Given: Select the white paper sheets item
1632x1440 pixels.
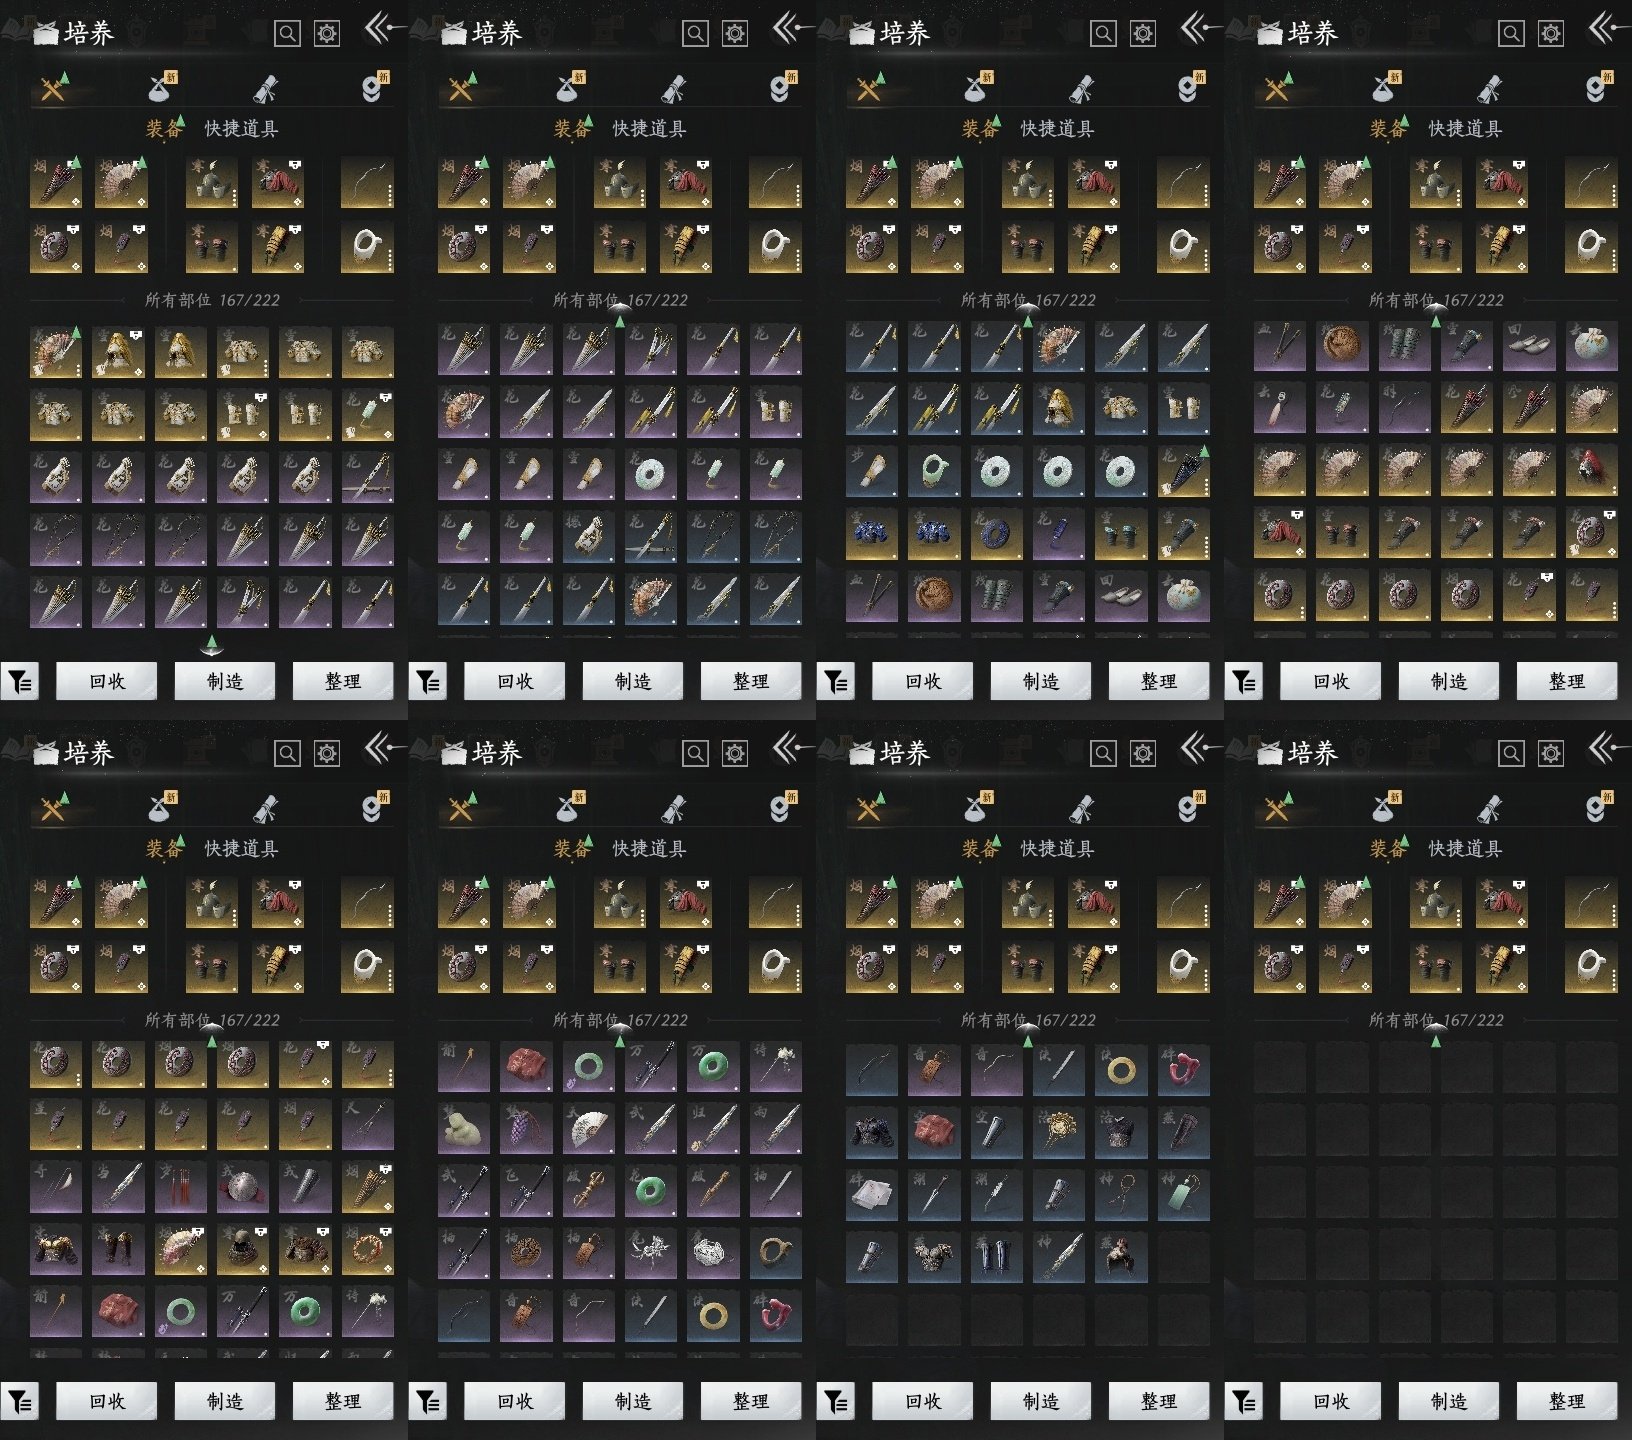Looking at the screenshot, I should click(x=871, y=1193).
